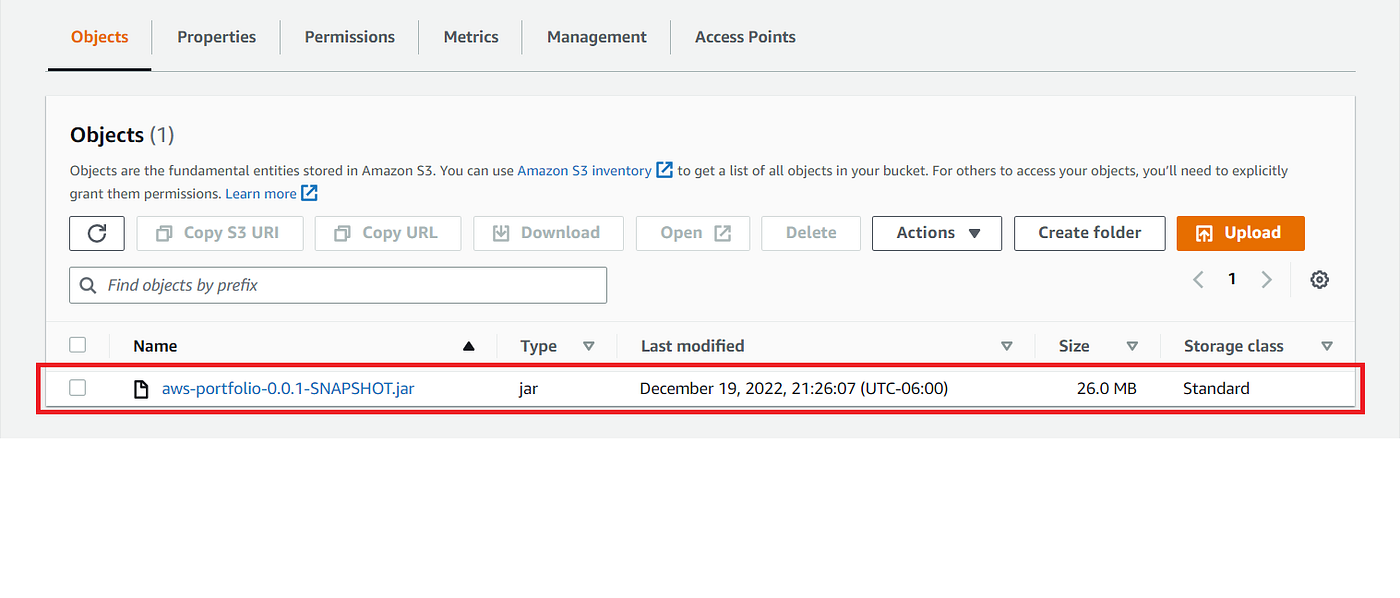
Task: Sort by Name ascending arrow
Action: click(468, 346)
